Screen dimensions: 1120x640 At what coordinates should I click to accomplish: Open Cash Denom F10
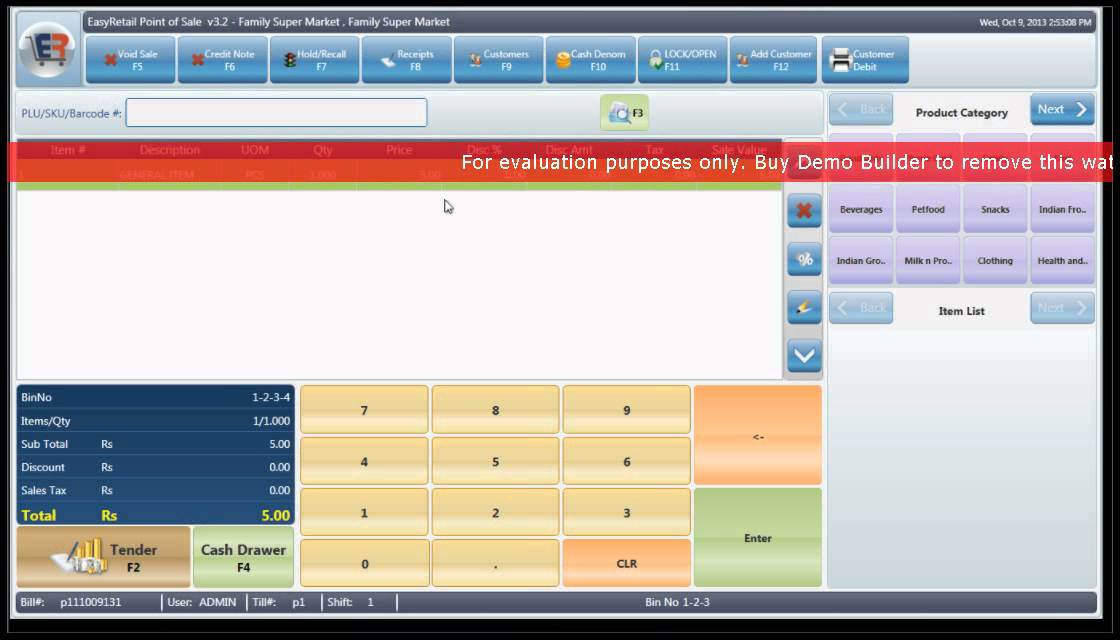pos(591,60)
